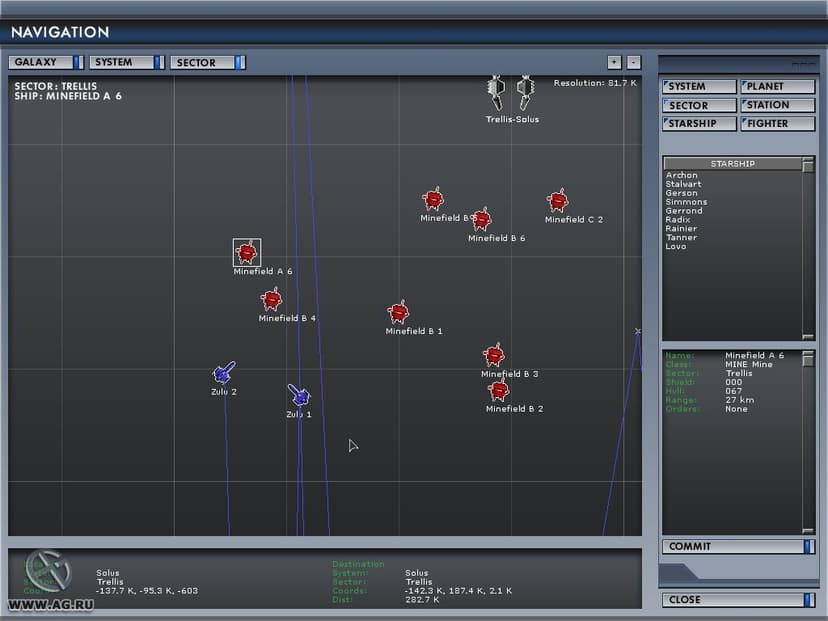
Task: Show the Station list filter
Action: (778, 105)
